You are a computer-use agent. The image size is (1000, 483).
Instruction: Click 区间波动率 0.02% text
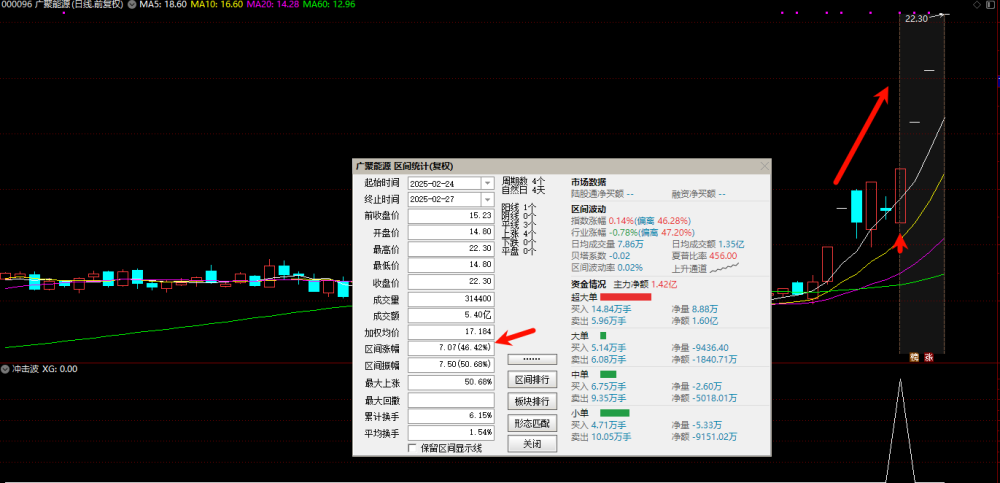pyautogui.click(x=607, y=267)
